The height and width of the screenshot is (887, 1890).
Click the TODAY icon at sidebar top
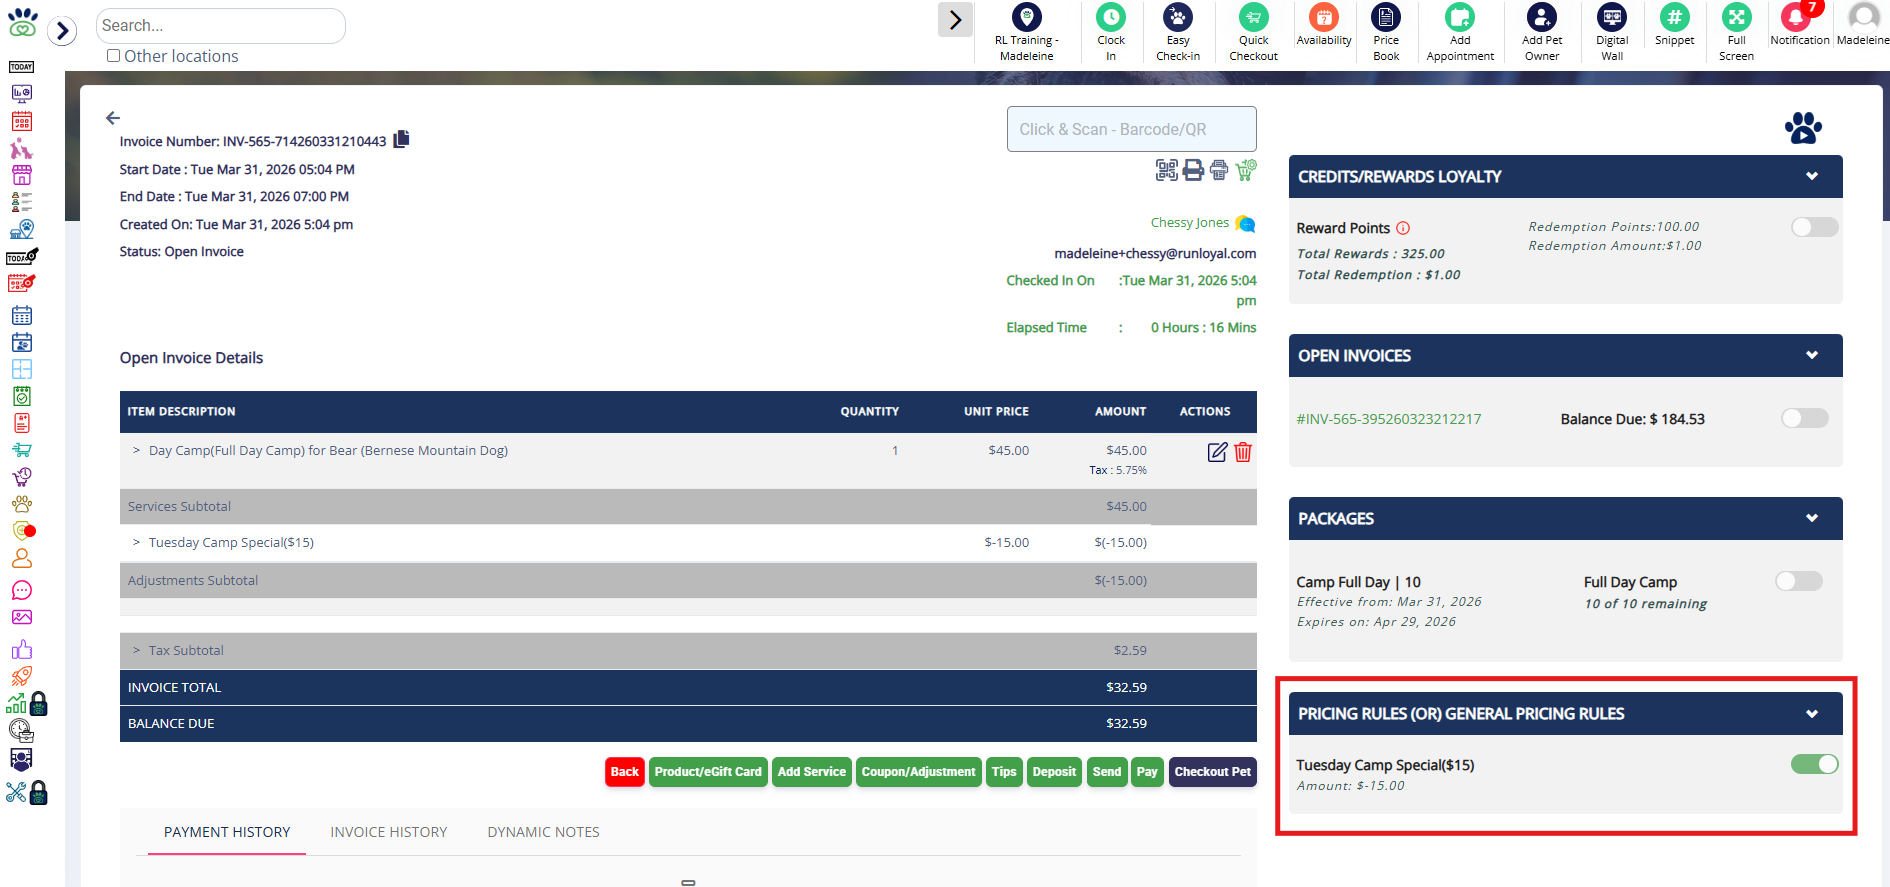pos(21,67)
